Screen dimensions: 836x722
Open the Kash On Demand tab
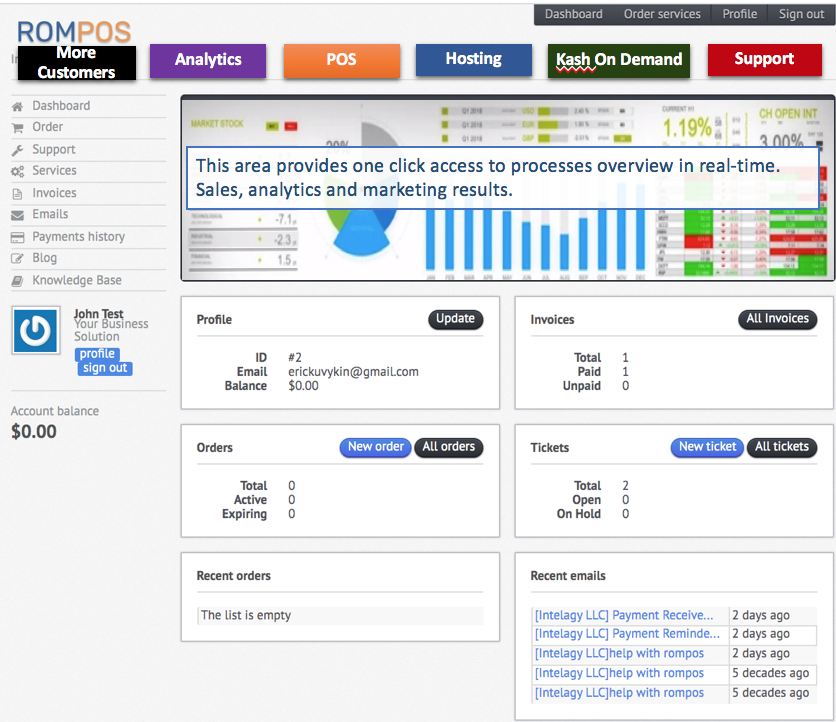618,60
